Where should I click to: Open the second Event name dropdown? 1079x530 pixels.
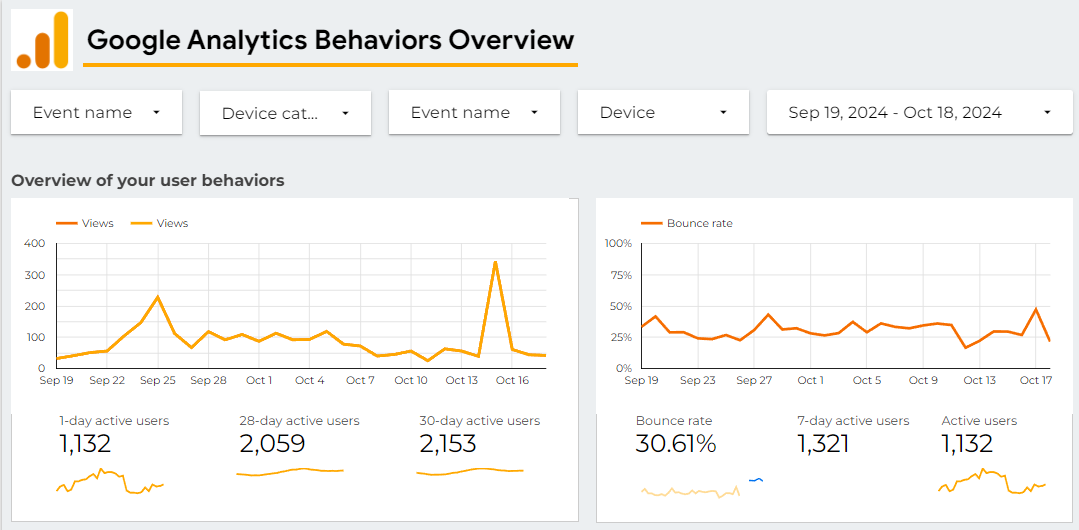tap(474, 112)
